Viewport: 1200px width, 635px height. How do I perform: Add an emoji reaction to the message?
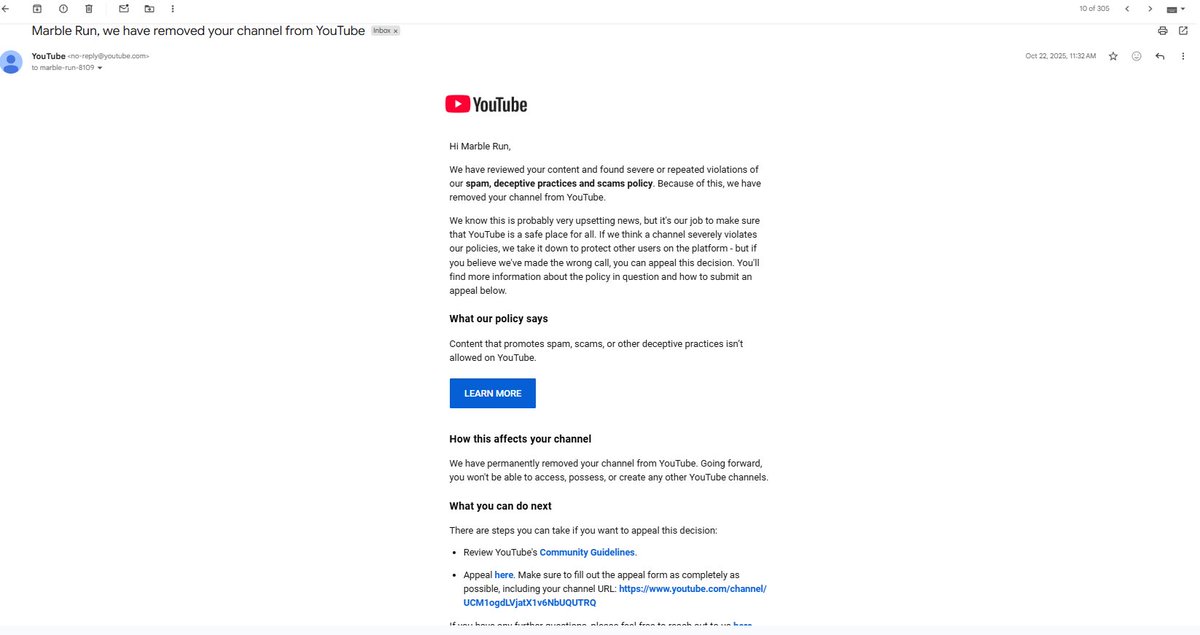pos(1137,56)
